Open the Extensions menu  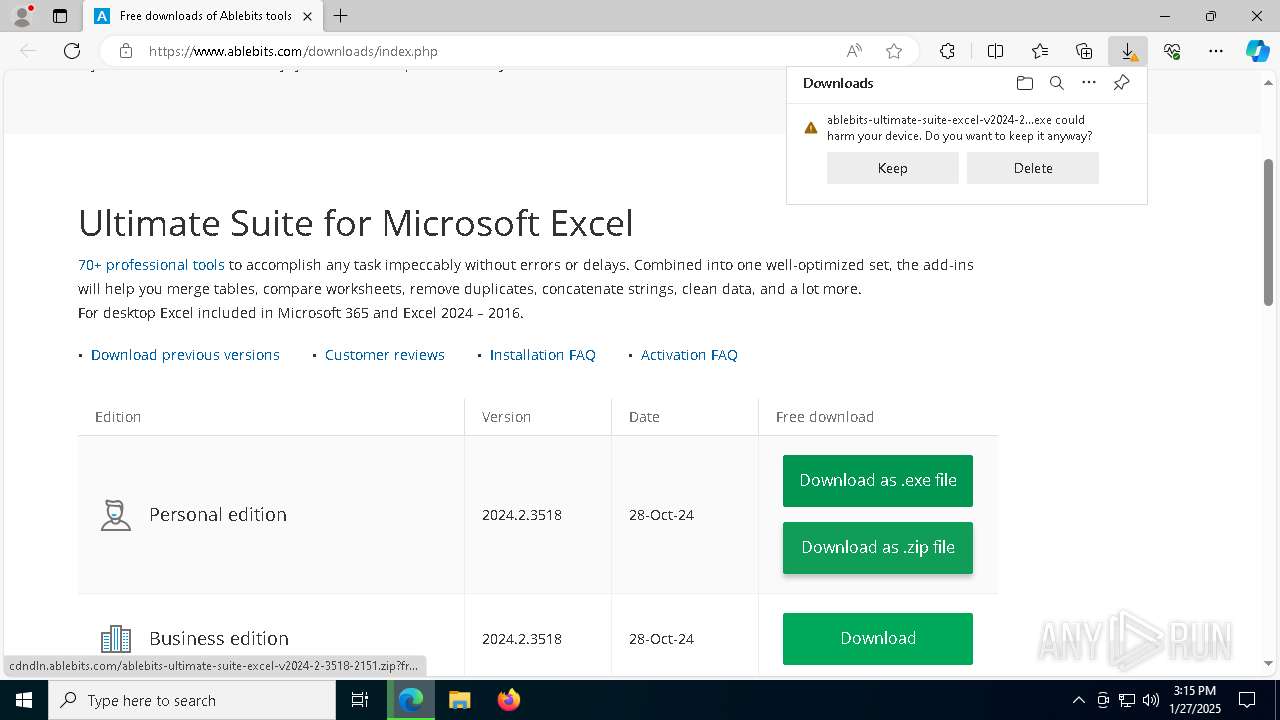[x=947, y=51]
